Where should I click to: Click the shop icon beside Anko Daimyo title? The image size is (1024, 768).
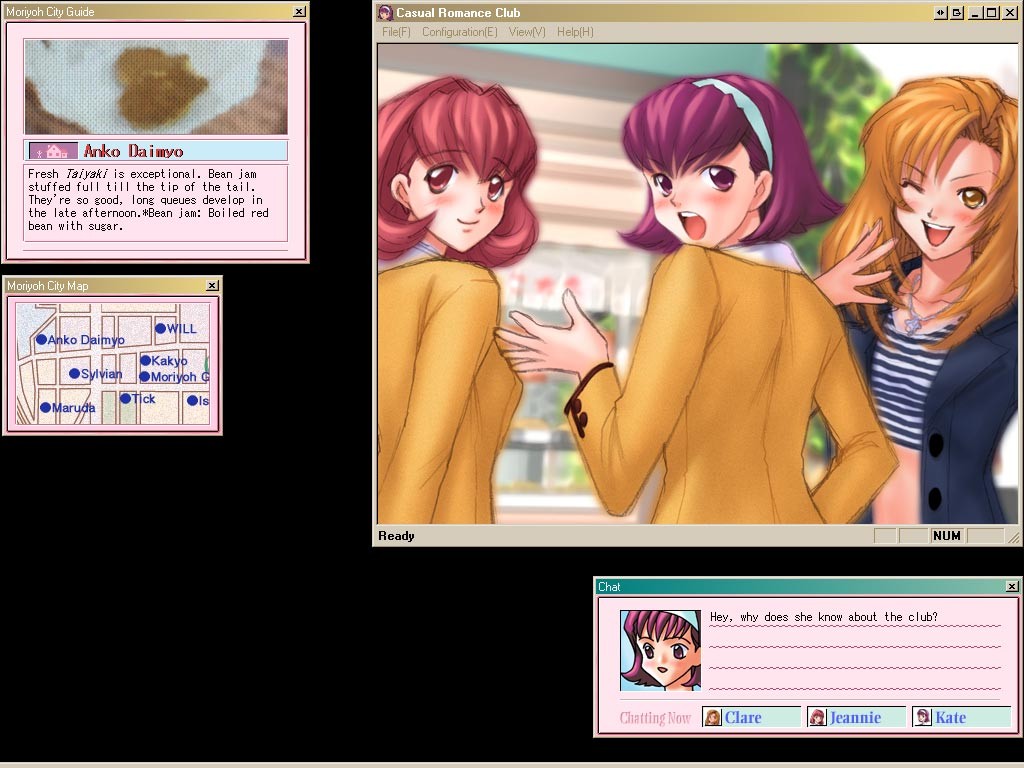tap(53, 151)
